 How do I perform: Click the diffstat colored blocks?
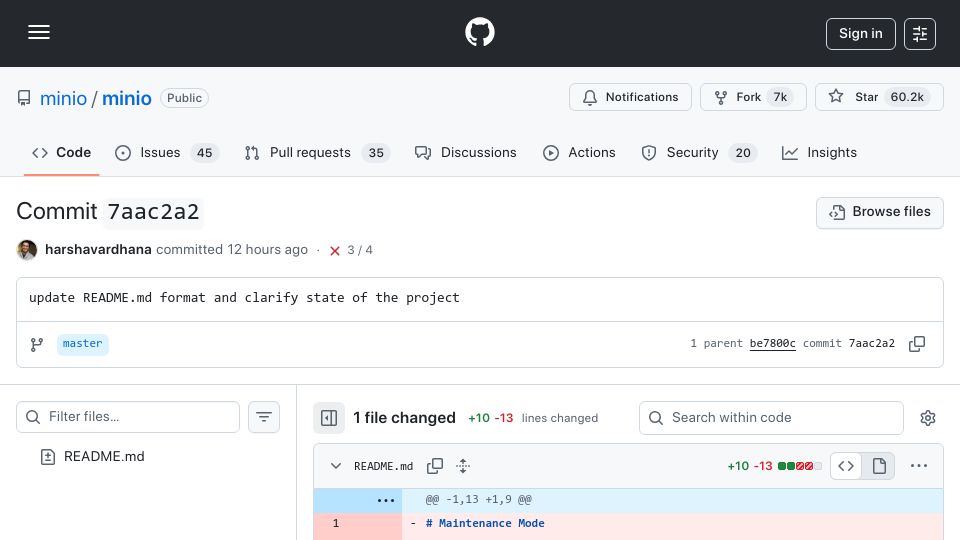[x=800, y=467]
